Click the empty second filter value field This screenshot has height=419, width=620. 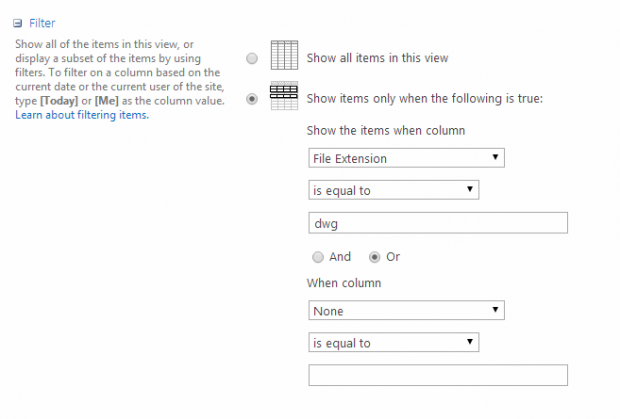(438, 375)
